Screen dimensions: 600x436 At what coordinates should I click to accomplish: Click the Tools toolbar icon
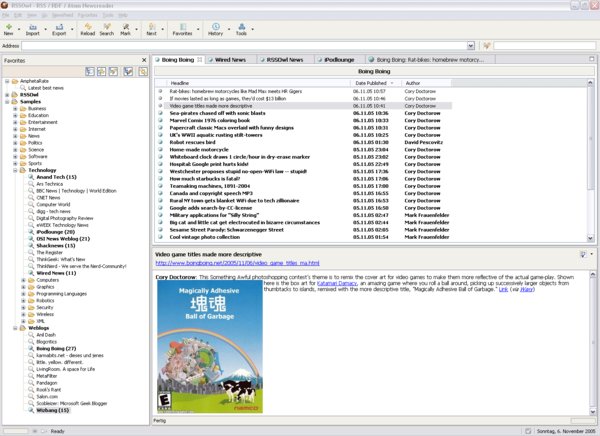(241, 29)
